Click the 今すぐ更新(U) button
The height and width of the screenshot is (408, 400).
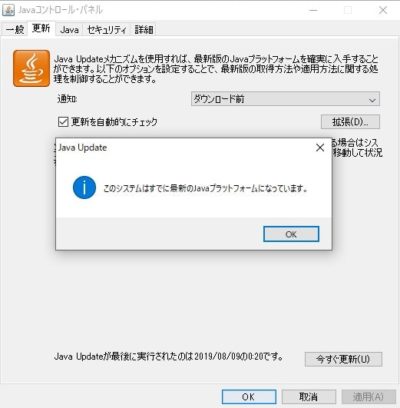coord(343,359)
